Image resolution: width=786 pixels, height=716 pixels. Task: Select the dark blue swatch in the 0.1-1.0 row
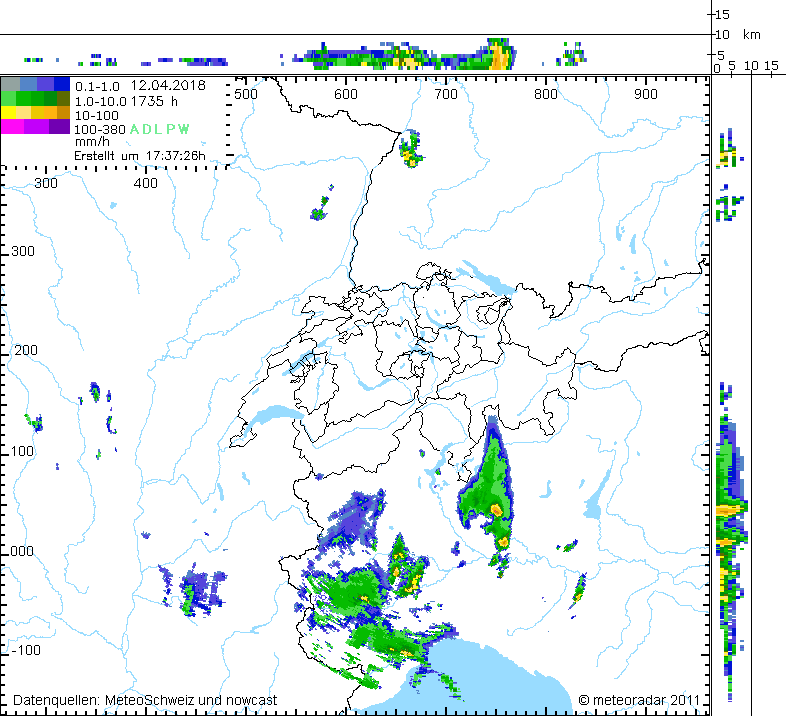point(62,84)
